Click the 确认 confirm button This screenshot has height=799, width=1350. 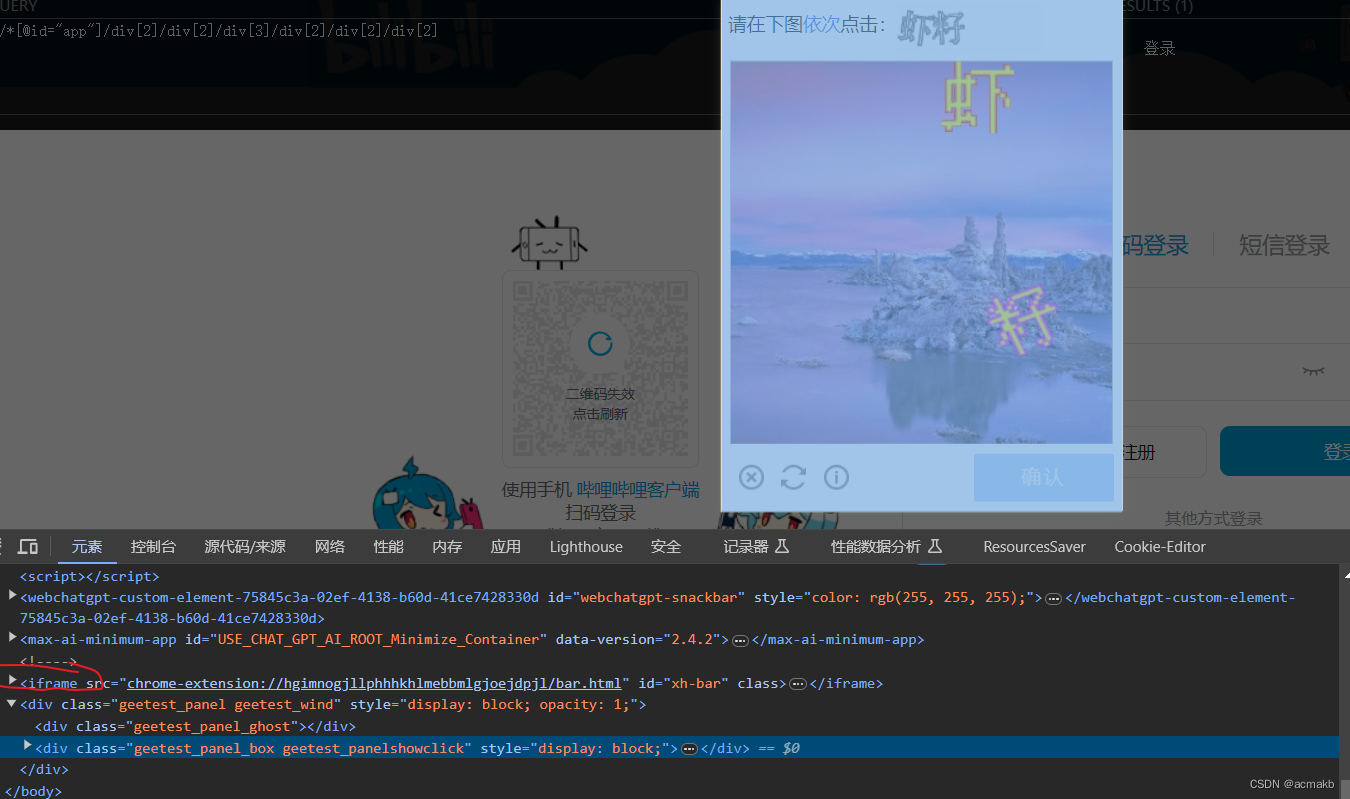[x=1043, y=477]
